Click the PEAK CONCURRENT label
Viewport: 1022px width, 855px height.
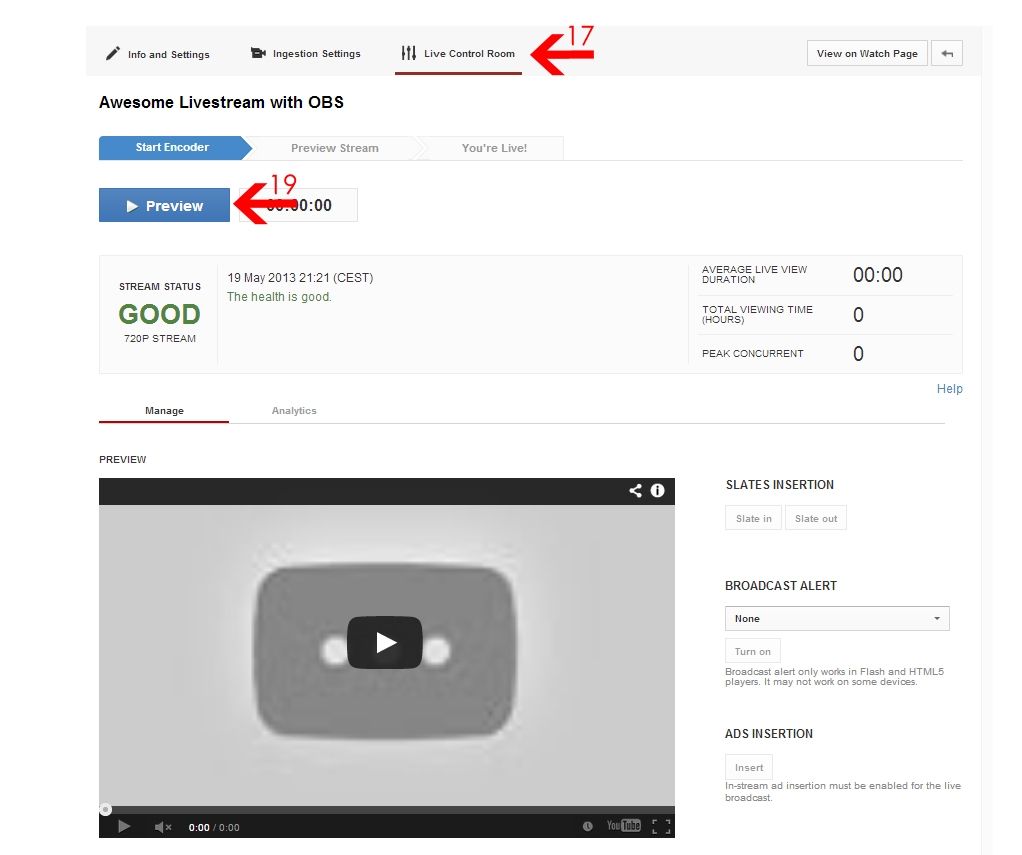click(x=752, y=353)
